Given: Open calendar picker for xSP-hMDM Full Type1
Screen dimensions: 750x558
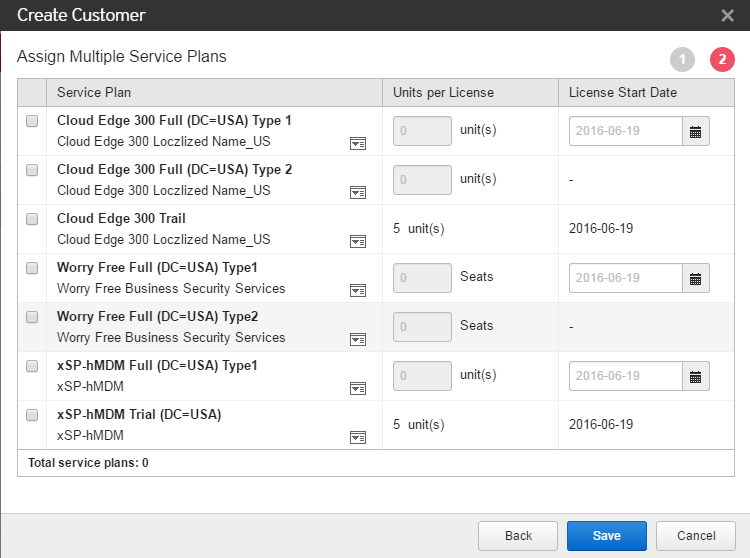Looking at the screenshot, I should [x=696, y=376].
